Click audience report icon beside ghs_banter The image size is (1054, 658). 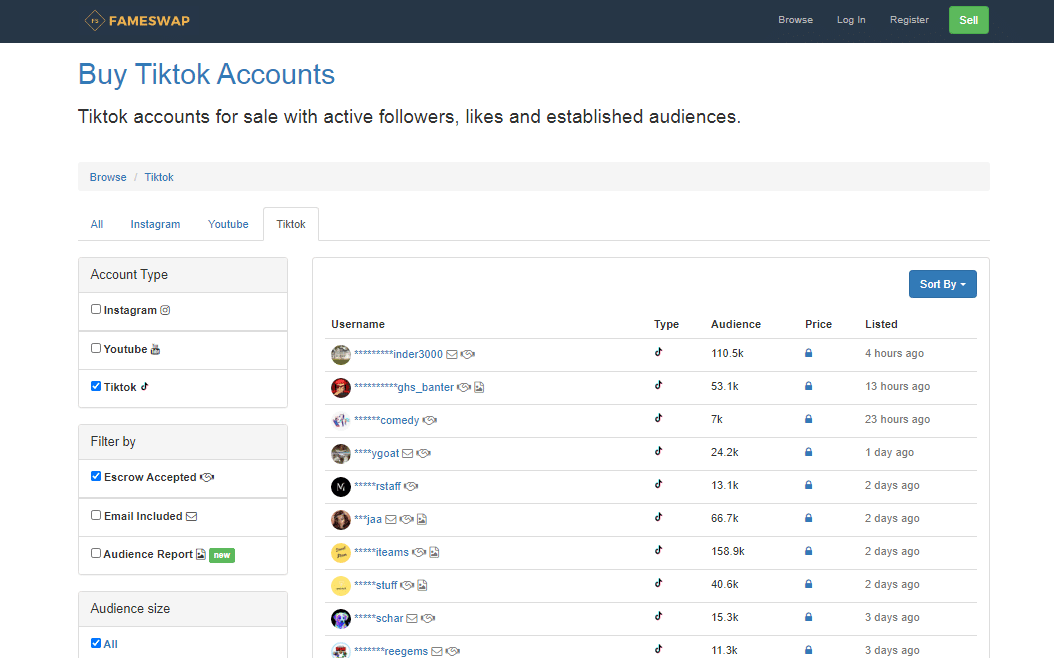click(x=479, y=387)
